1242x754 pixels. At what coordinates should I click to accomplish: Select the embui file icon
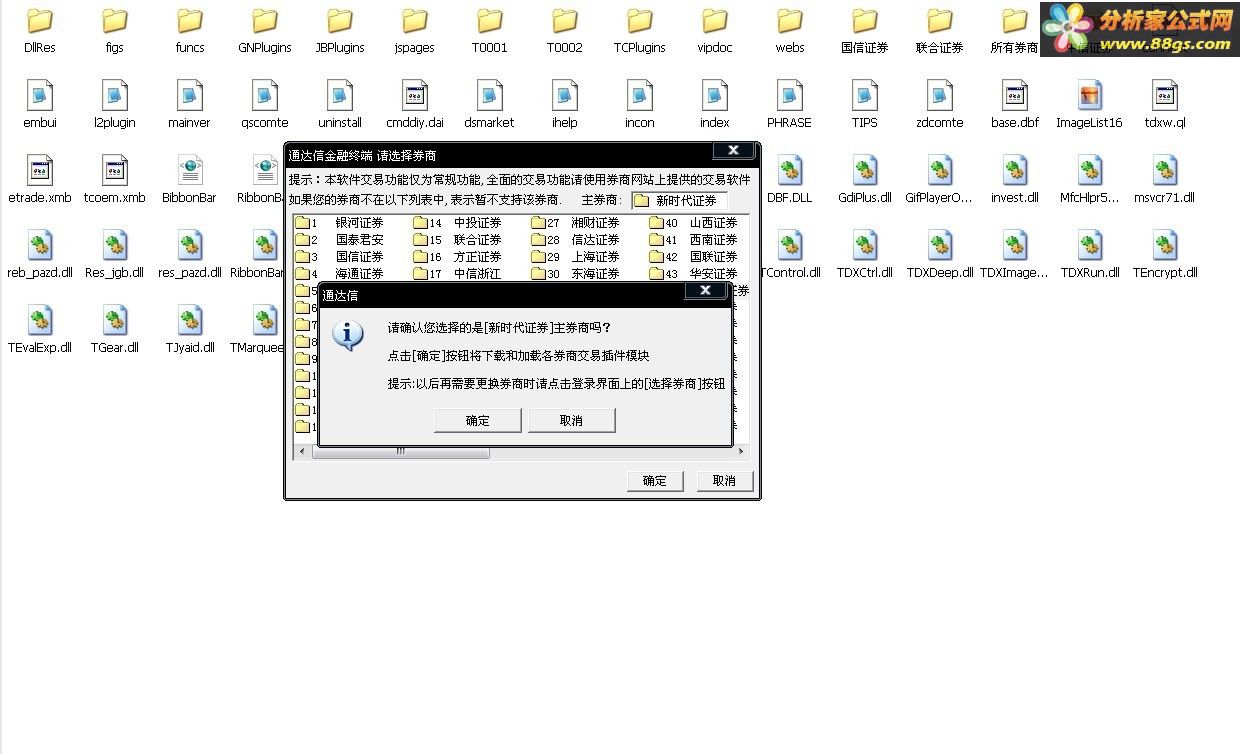[40, 104]
